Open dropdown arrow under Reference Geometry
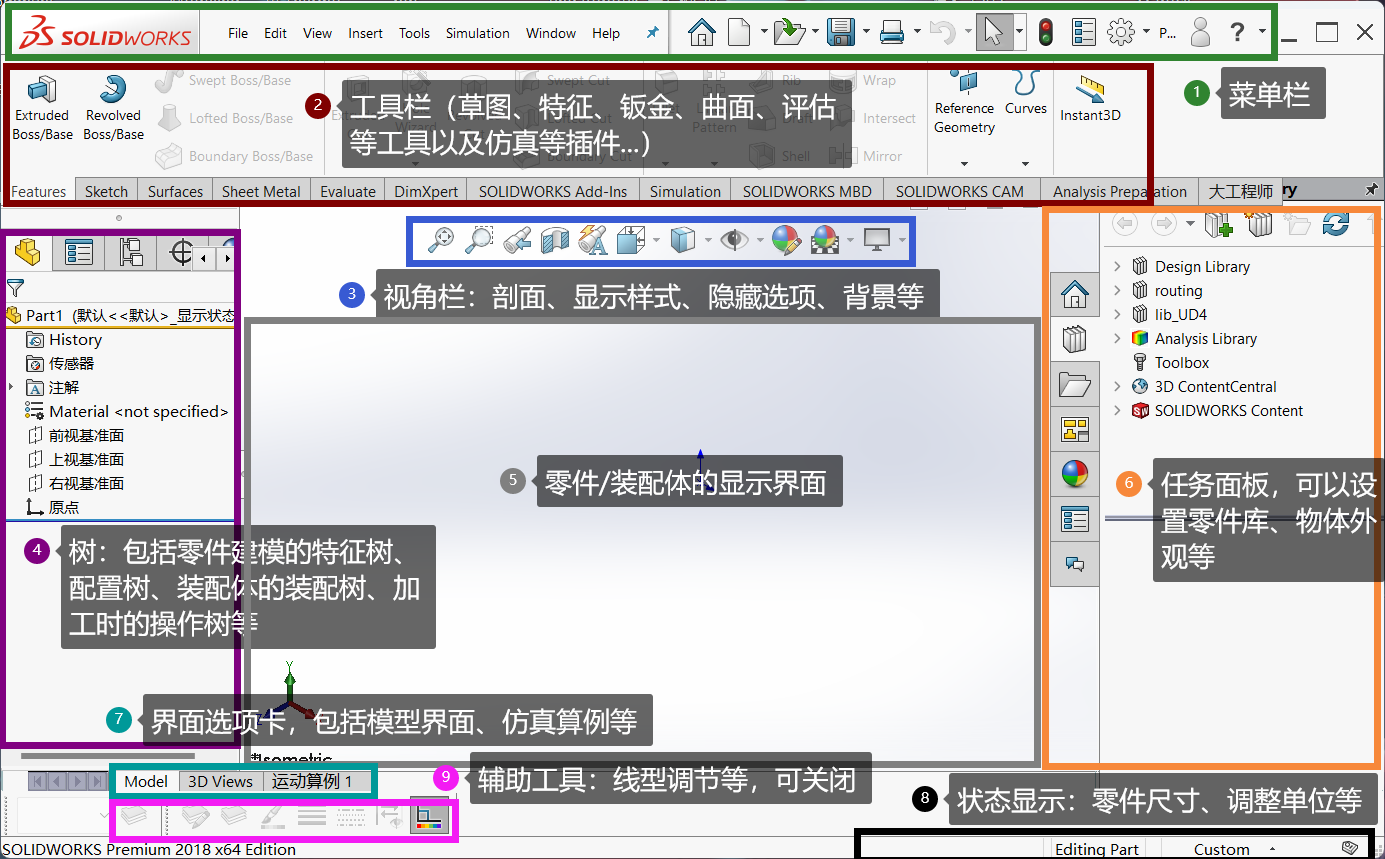 pos(964,163)
